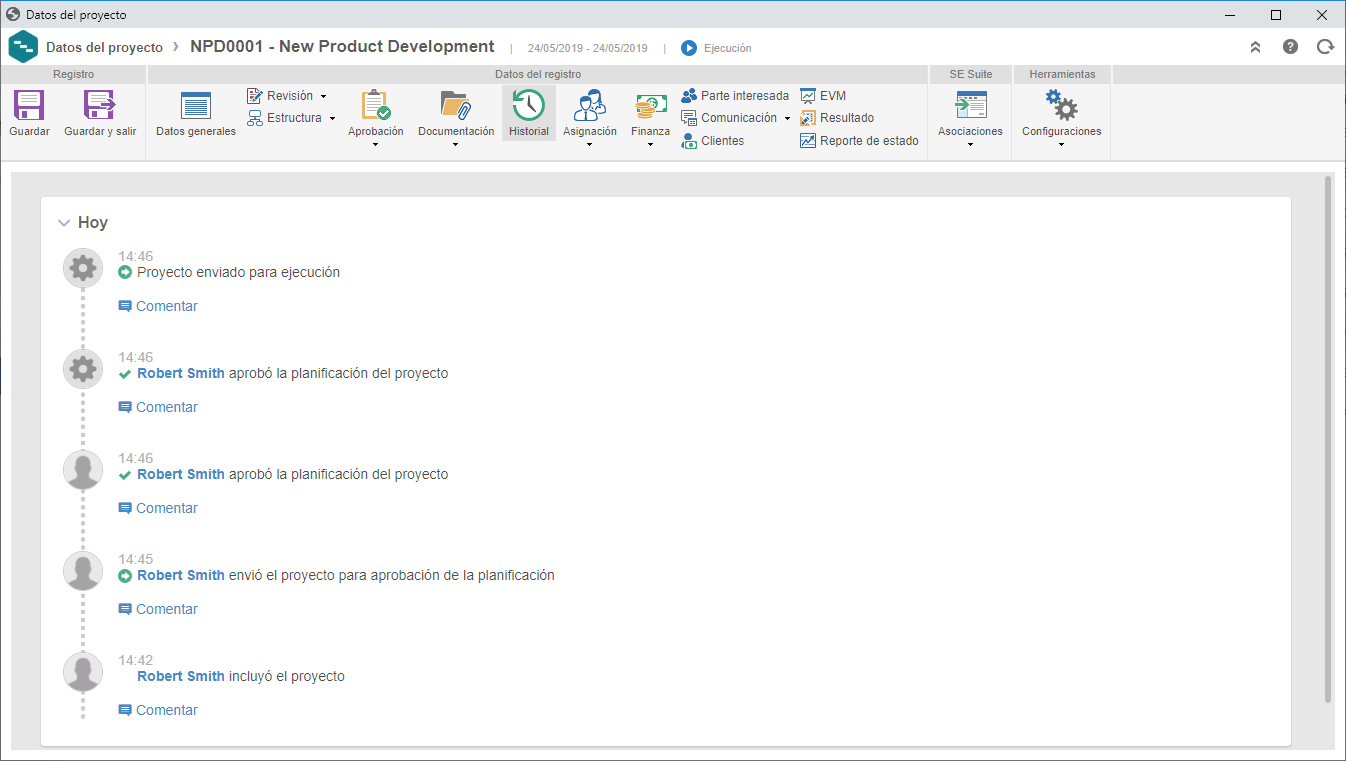Open the Revisión dropdown arrow
Image resolution: width=1346 pixels, height=761 pixels.
pos(323,97)
